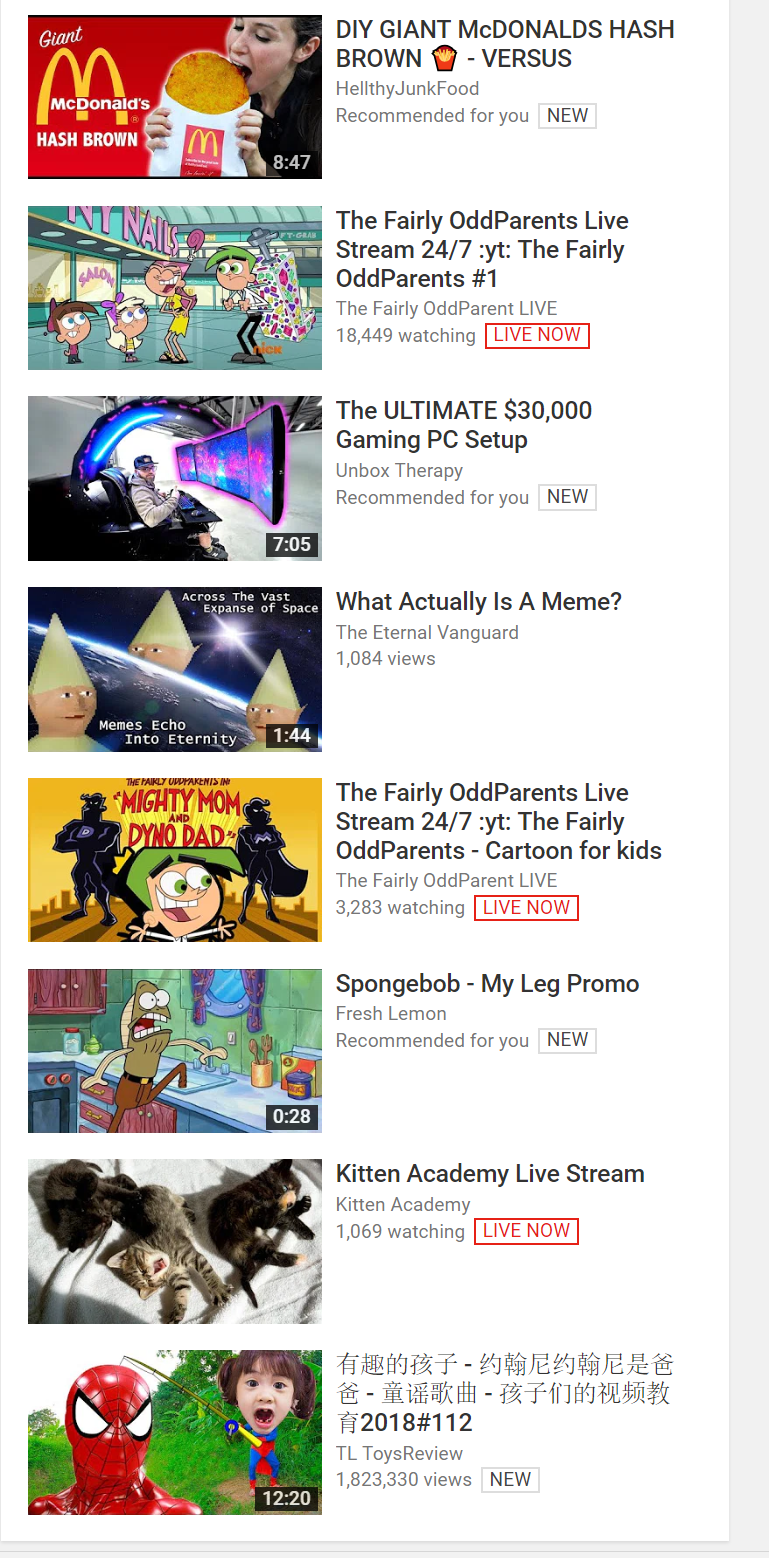Click the Kitten Academy LIVE NOW badge
The image size is (769, 1558).
526,1231
